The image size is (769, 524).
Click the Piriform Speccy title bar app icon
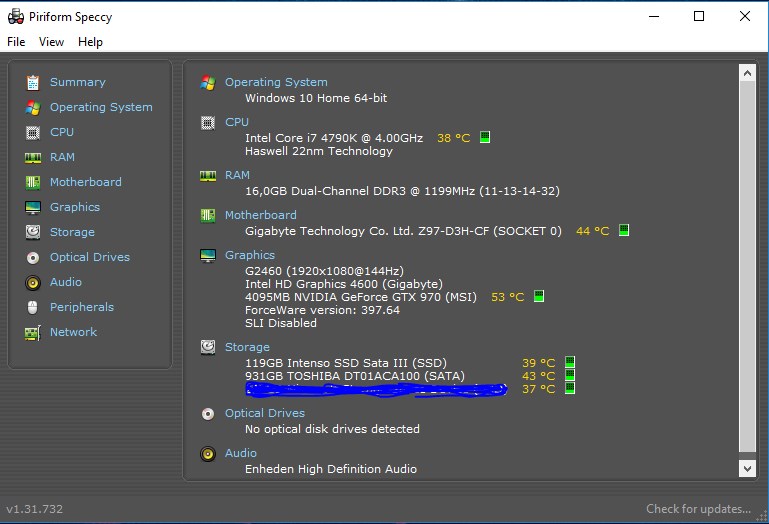[16, 17]
